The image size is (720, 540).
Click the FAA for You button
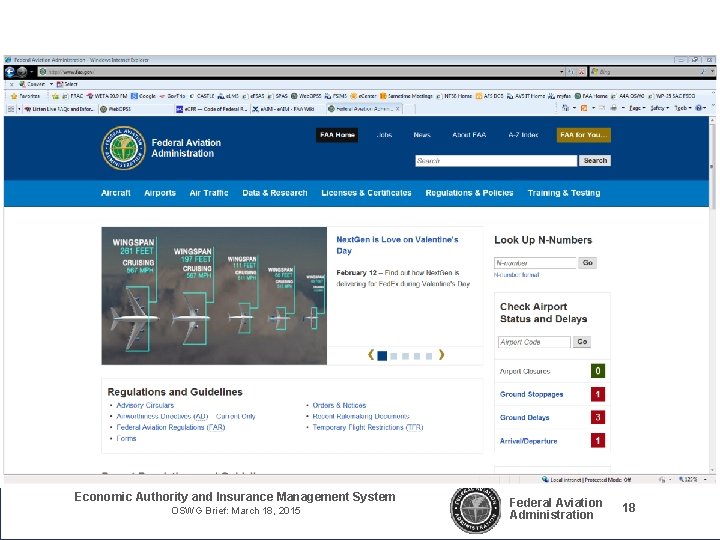coord(584,135)
